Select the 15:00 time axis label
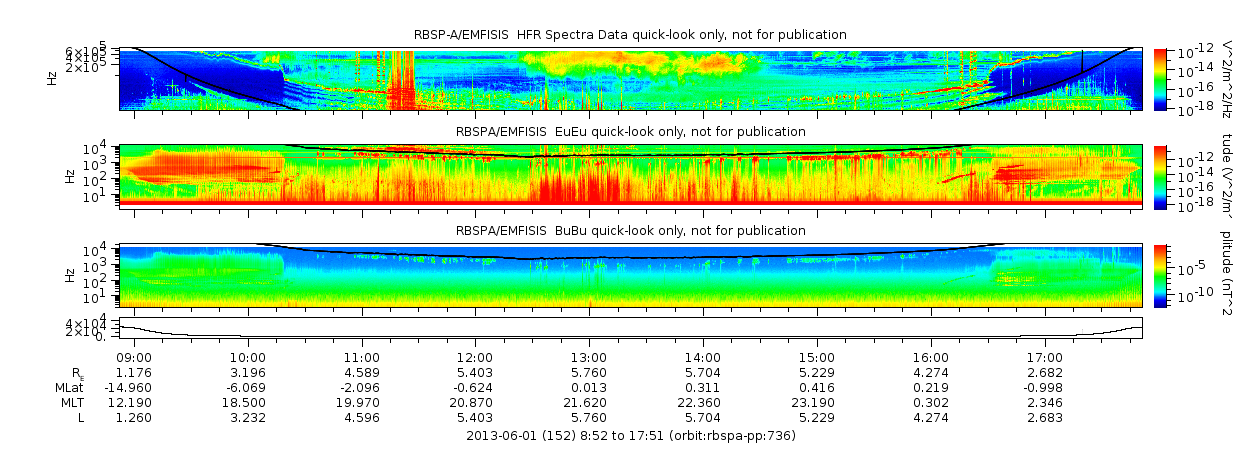This screenshot has height=449, width=1250. [816, 357]
